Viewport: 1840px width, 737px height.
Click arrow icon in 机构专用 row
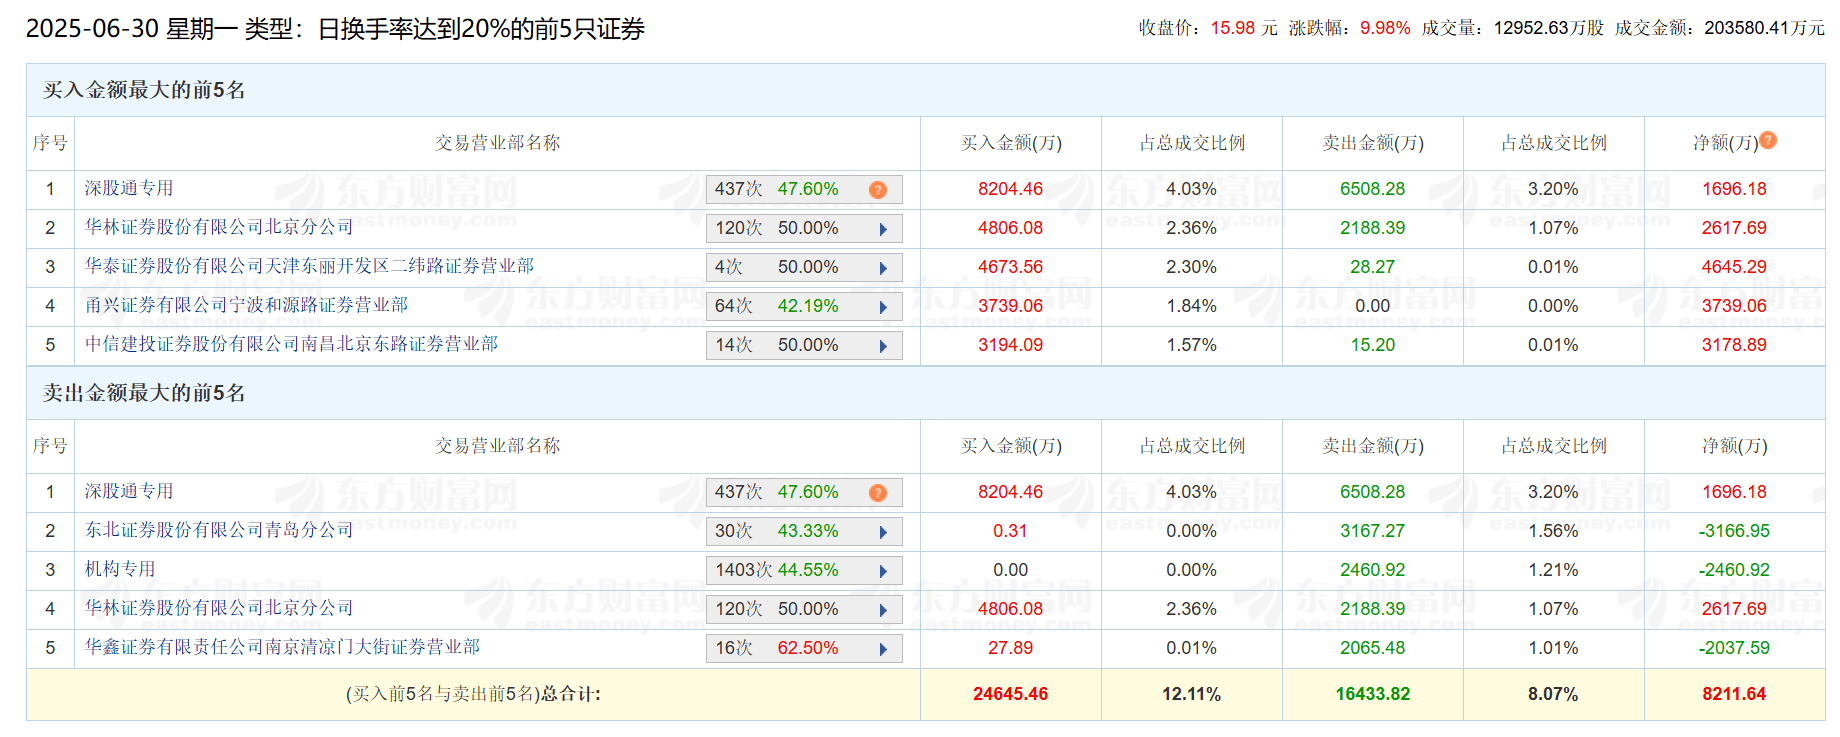click(x=883, y=571)
